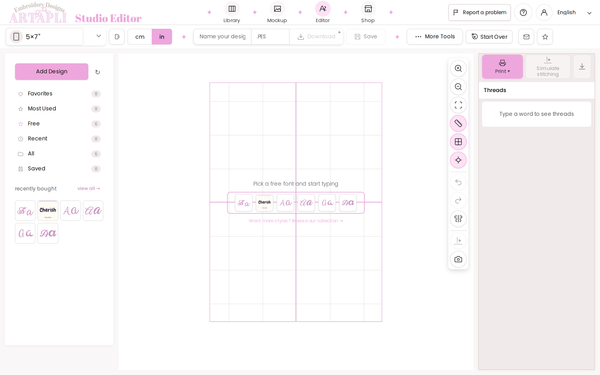
Task: Click the zoom out magnifier icon
Action: (458, 87)
